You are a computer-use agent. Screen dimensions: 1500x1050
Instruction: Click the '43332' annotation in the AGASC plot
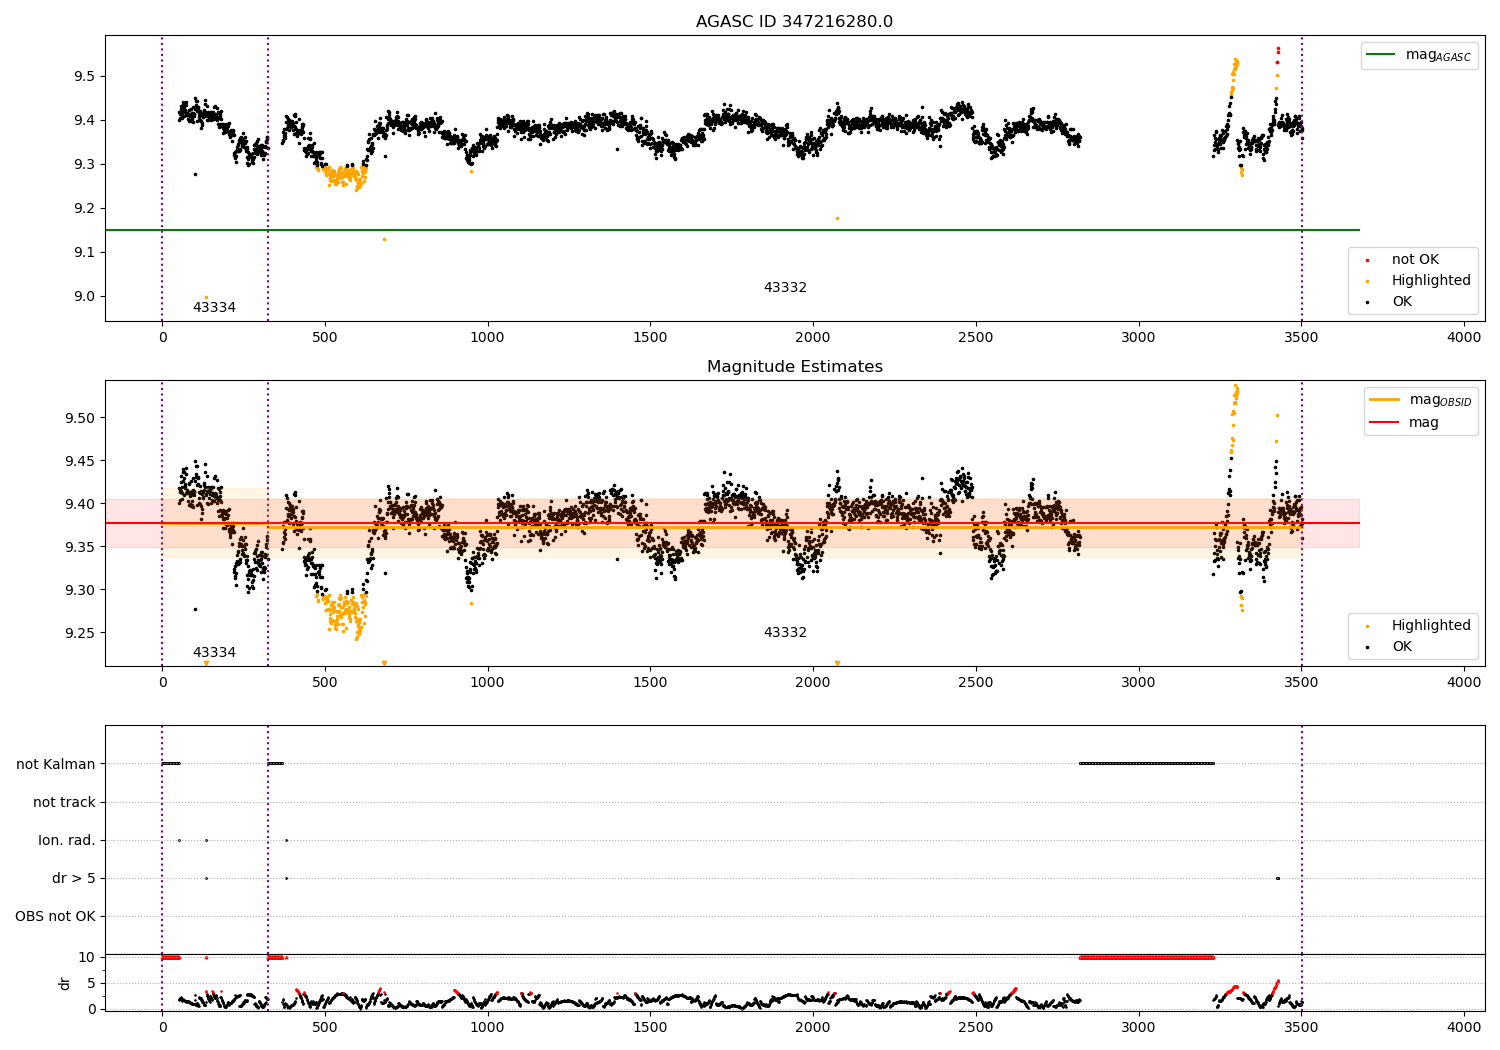(785, 288)
